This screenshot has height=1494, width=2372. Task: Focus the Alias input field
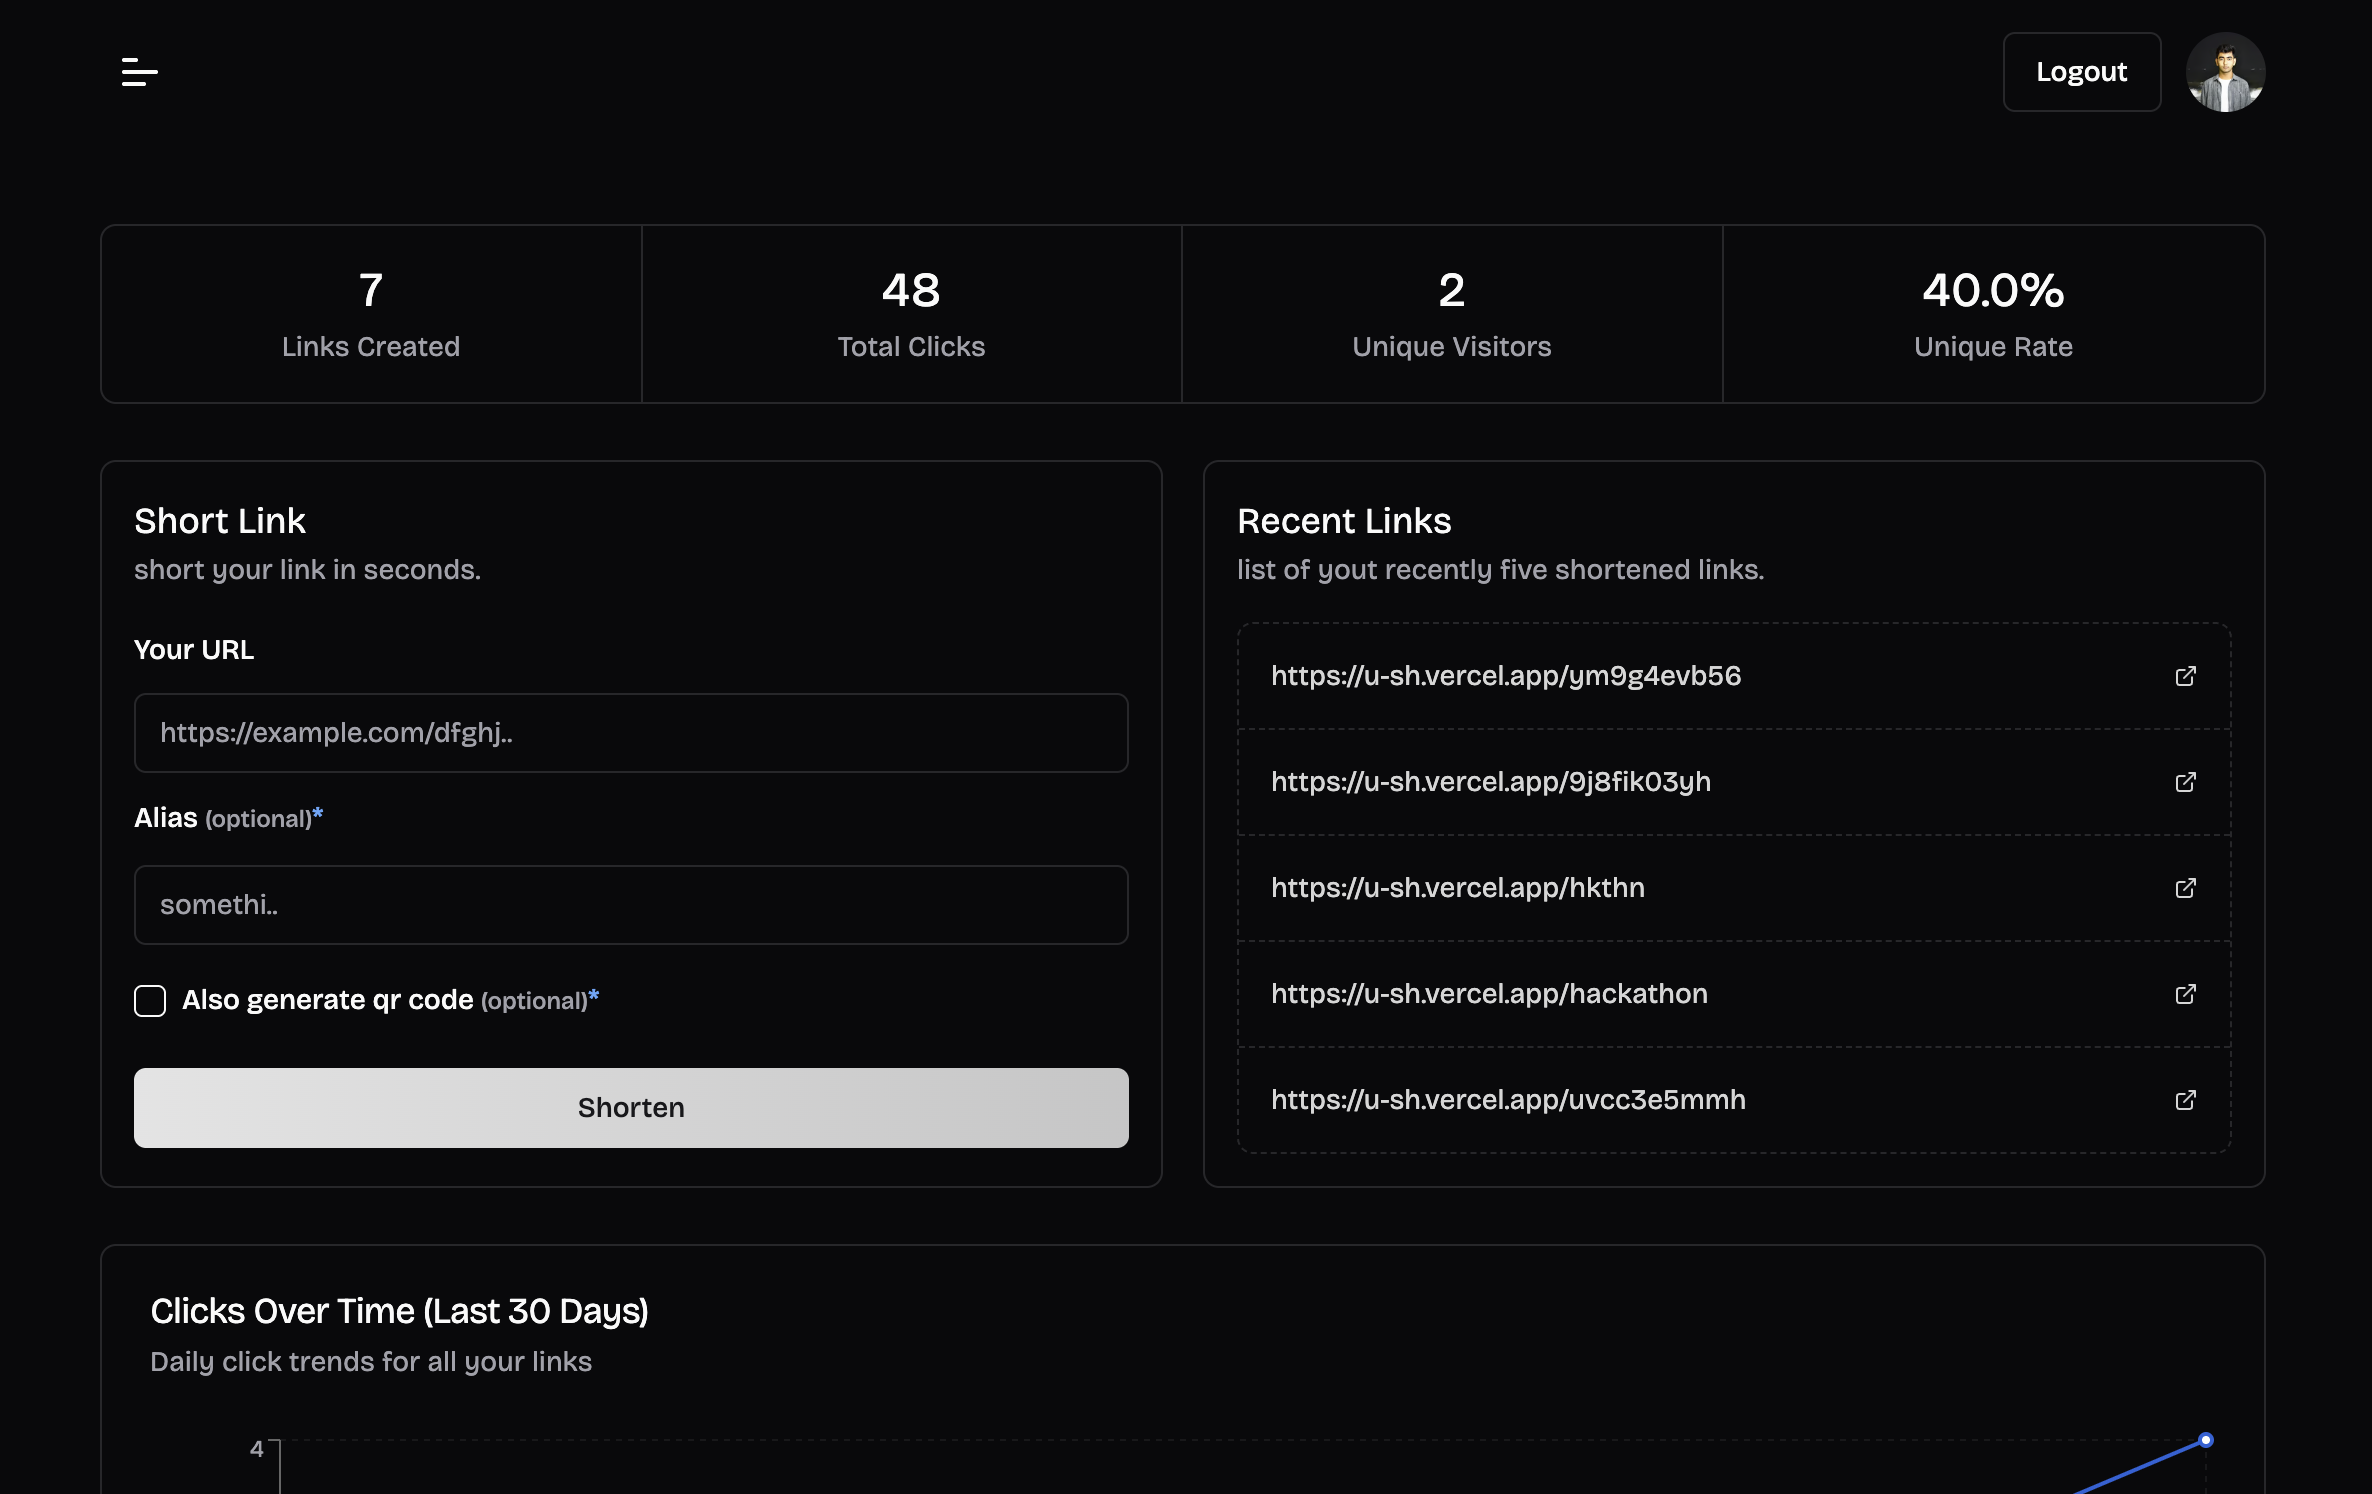tap(631, 905)
